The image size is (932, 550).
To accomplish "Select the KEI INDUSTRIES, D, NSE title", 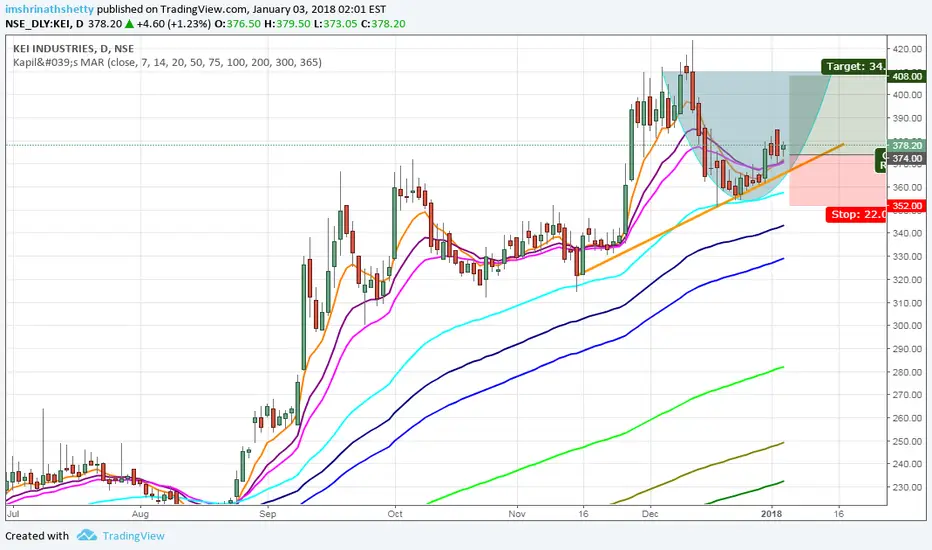I will click(x=74, y=49).
